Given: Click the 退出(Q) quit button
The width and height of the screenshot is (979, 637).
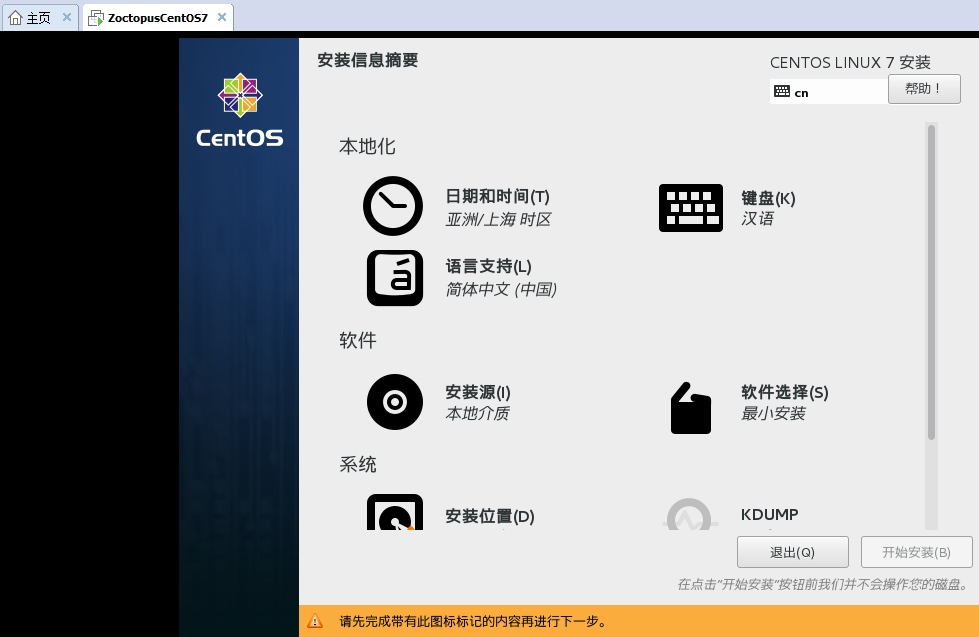Looking at the screenshot, I should point(792,552).
